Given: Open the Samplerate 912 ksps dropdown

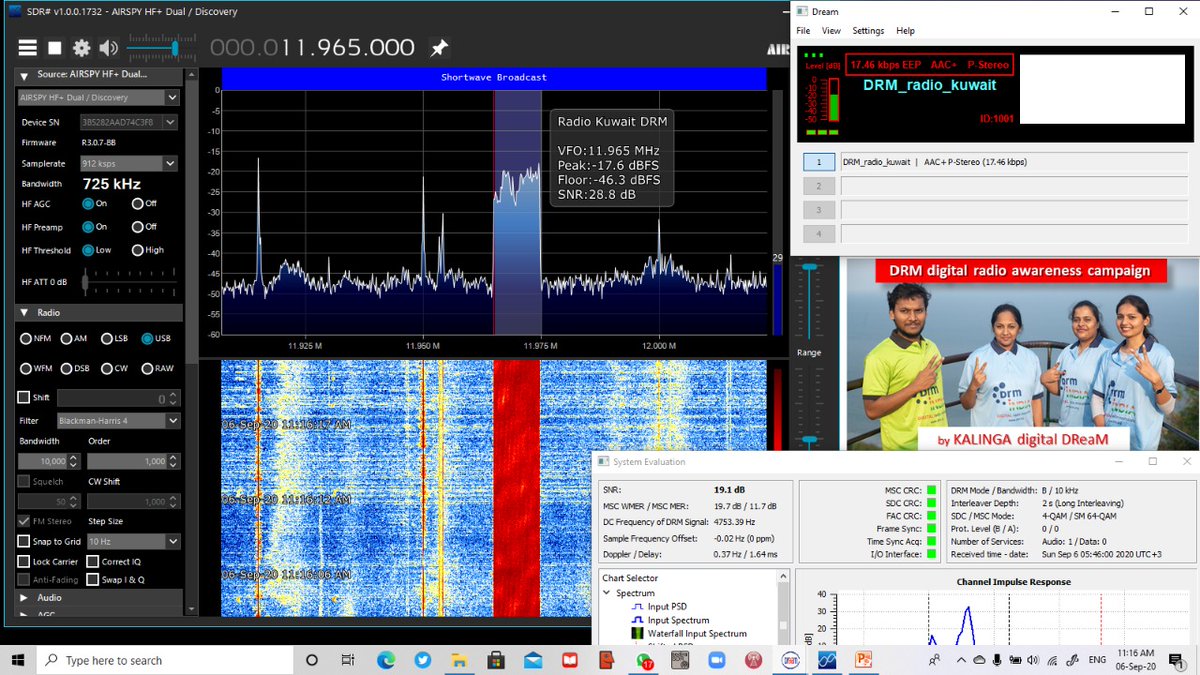Looking at the screenshot, I should (x=128, y=163).
